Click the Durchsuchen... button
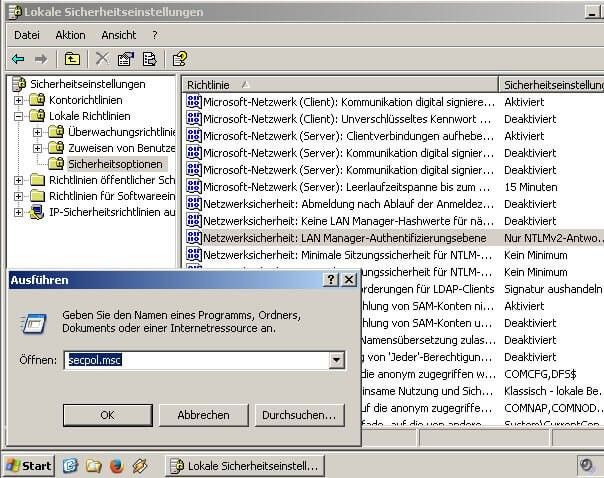Image resolution: width=604 pixels, height=478 pixels. point(298,414)
